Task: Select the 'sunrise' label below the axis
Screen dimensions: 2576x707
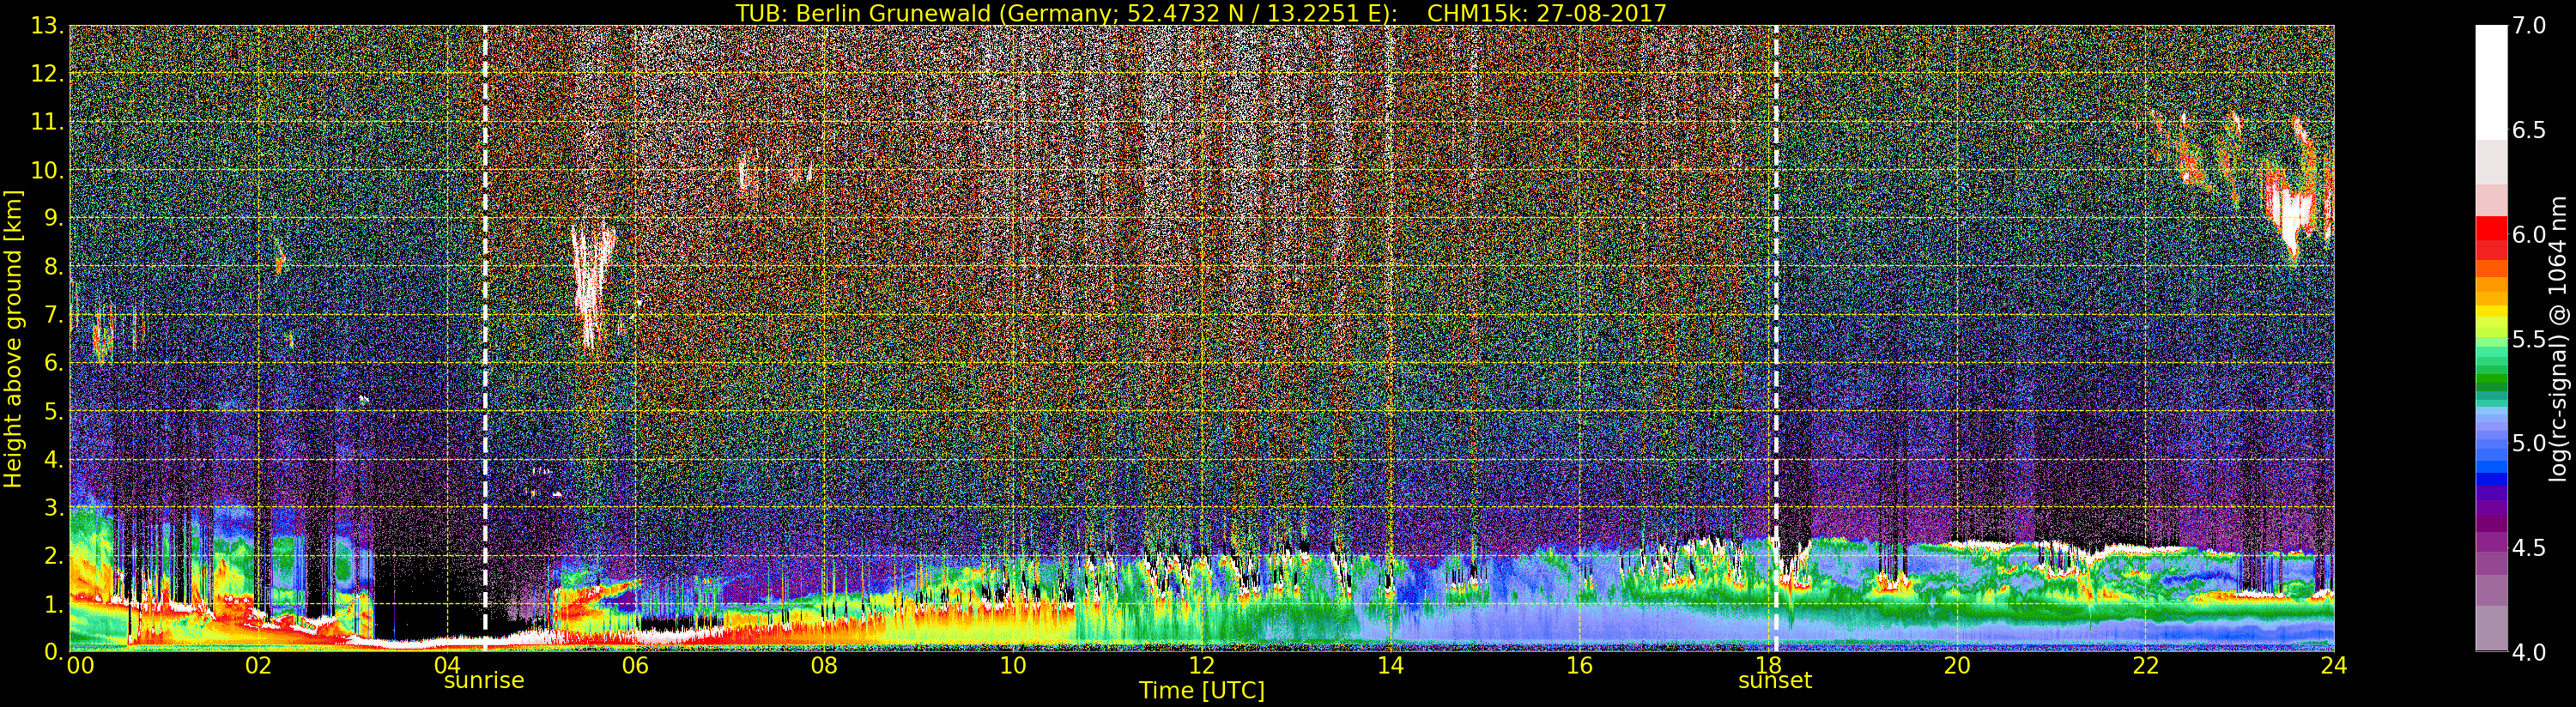Action: tap(484, 681)
